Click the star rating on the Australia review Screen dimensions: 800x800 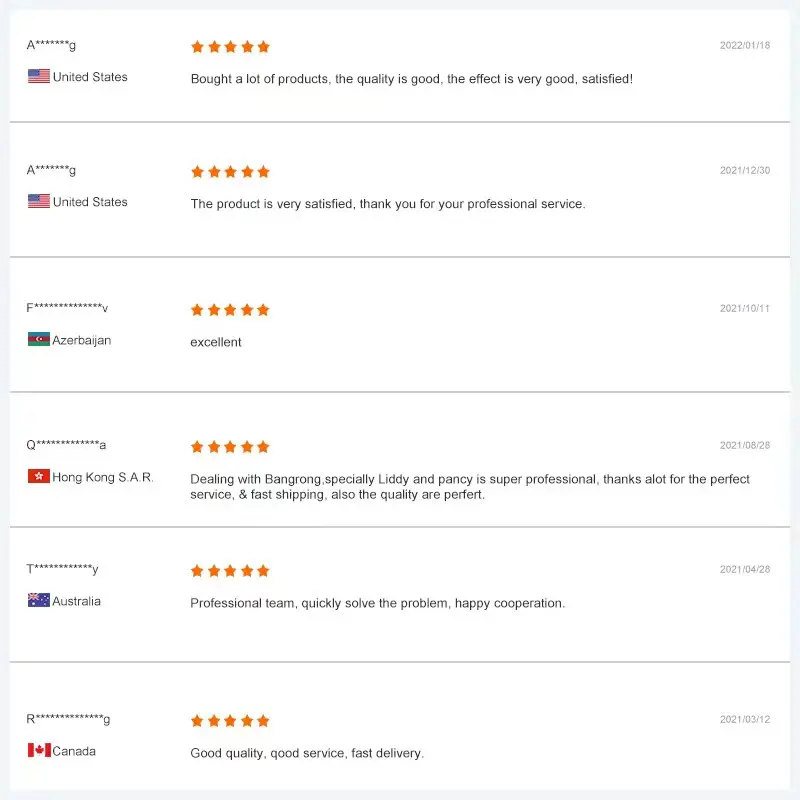coord(230,571)
